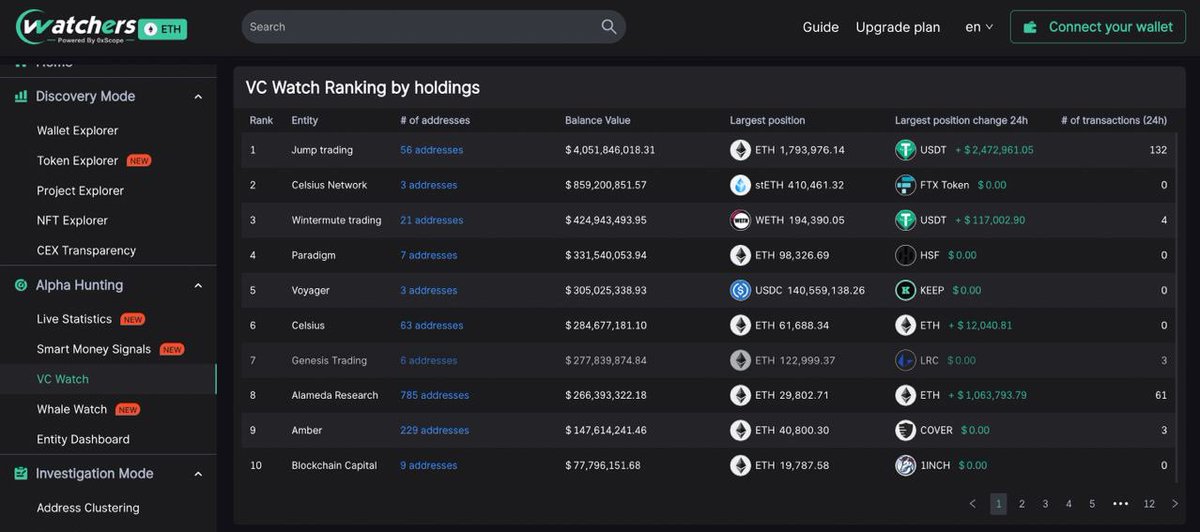Click the LRC token icon
Viewport: 1200px width, 532px height.
(x=905, y=360)
